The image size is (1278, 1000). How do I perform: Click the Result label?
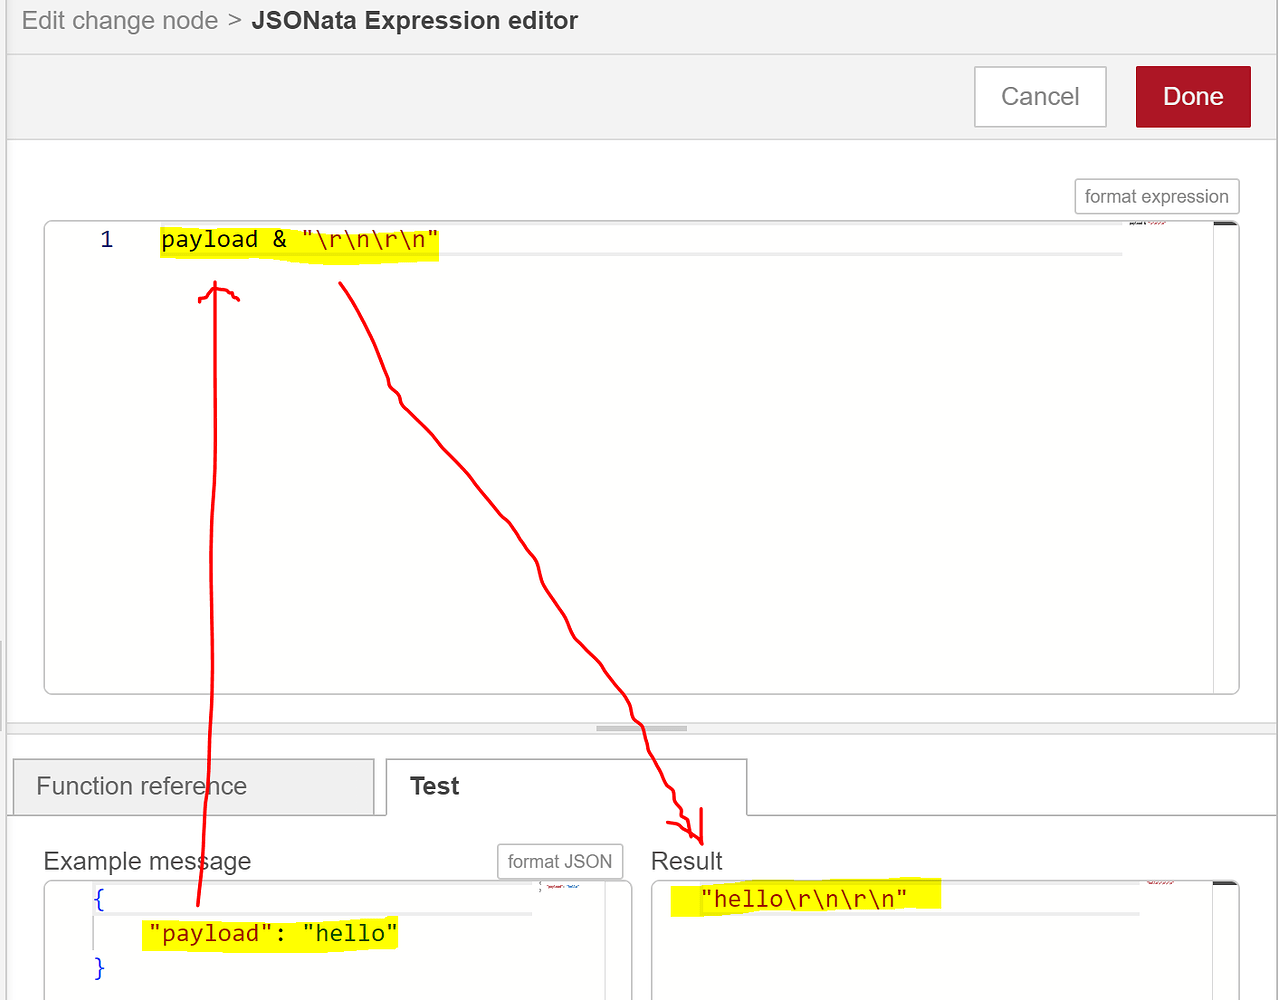(x=686, y=862)
